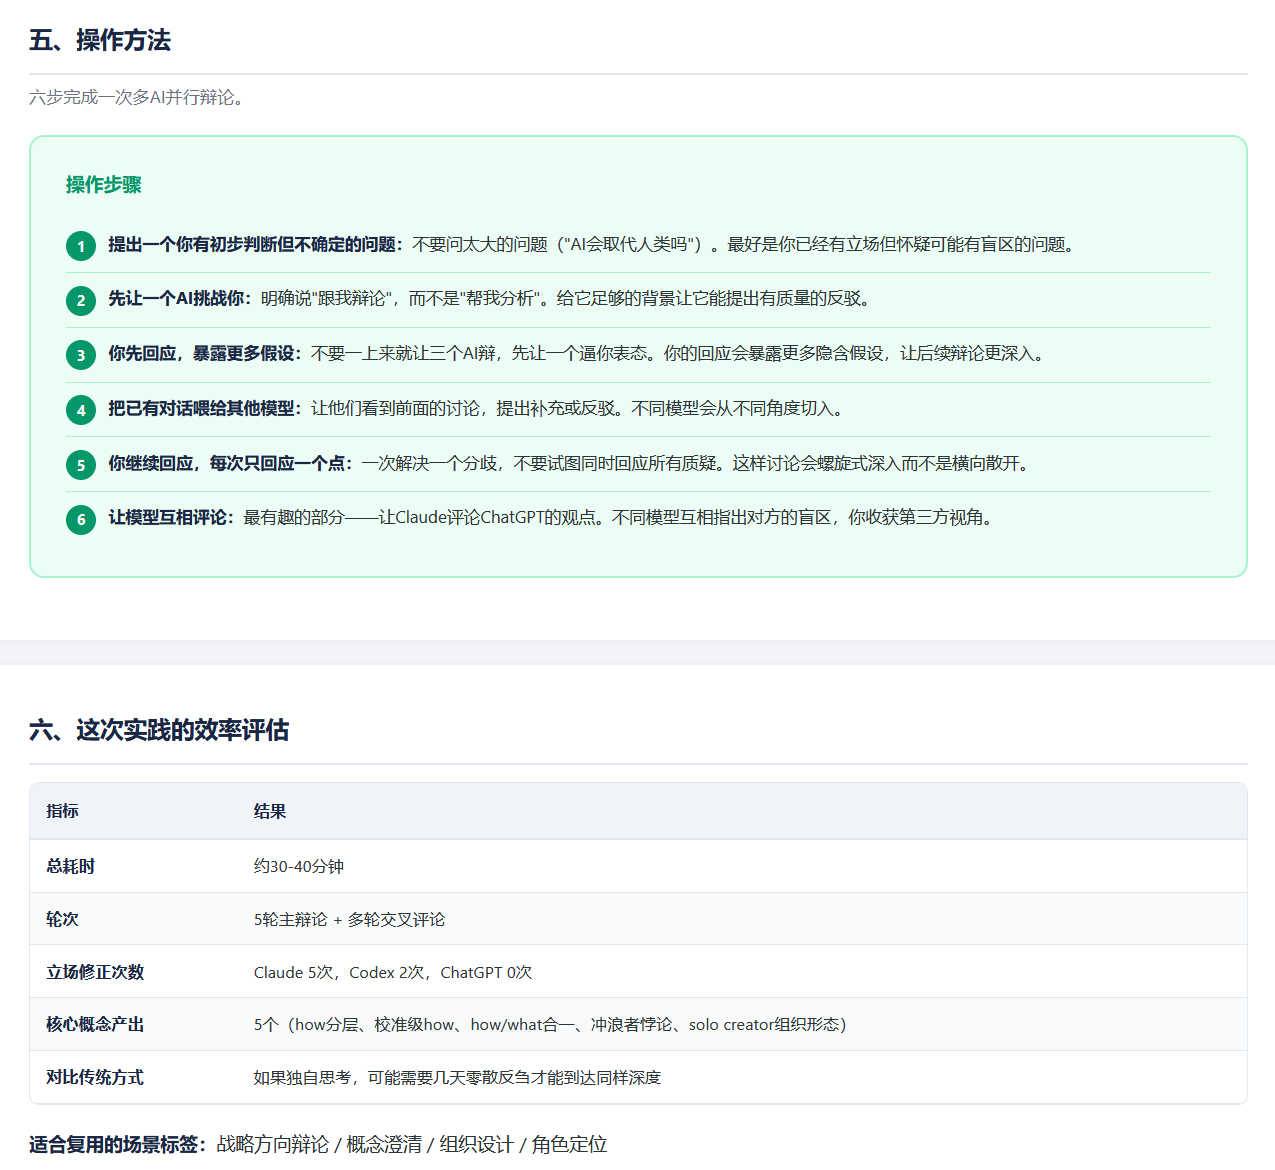Click the step 3 explanation starting 不要一上来就让三个AI辩
The height and width of the screenshot is (1170, 1275).
(680, 354)
